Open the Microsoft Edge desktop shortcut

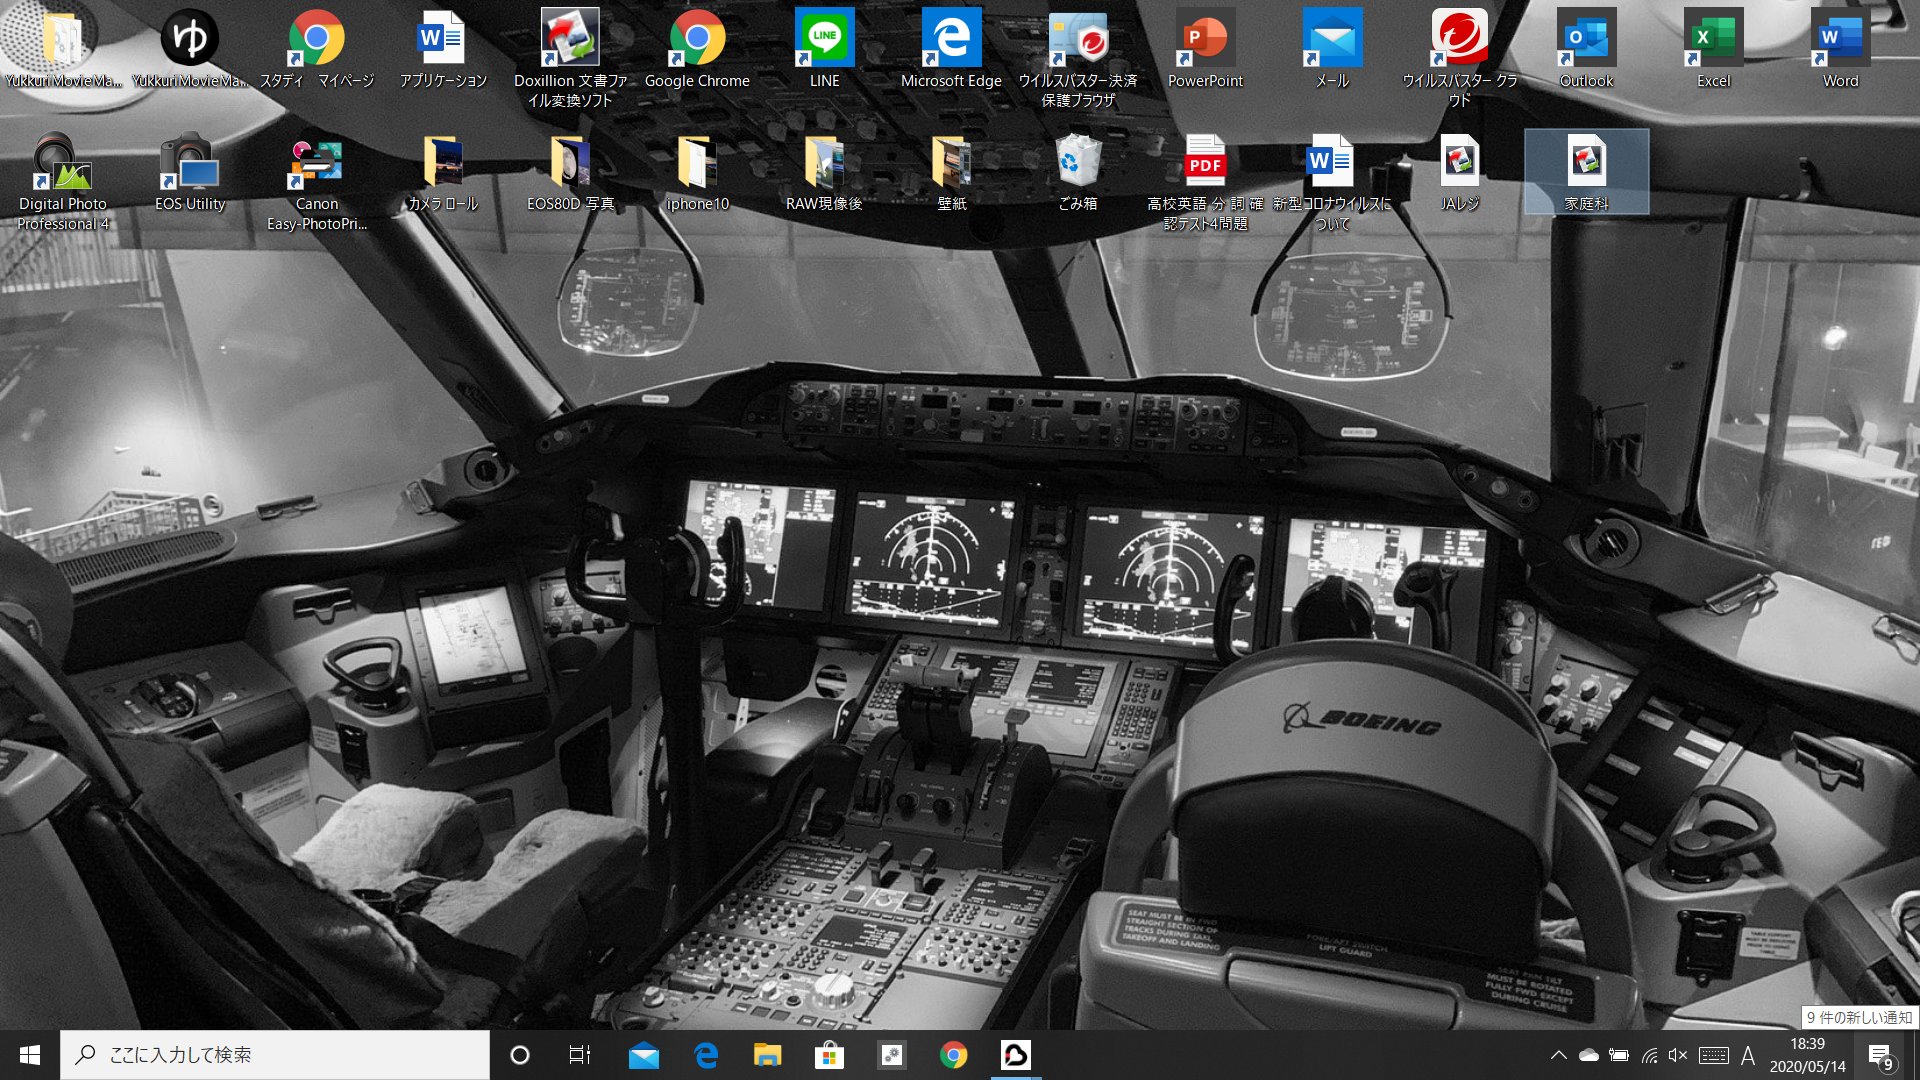(x=951, y=48)
